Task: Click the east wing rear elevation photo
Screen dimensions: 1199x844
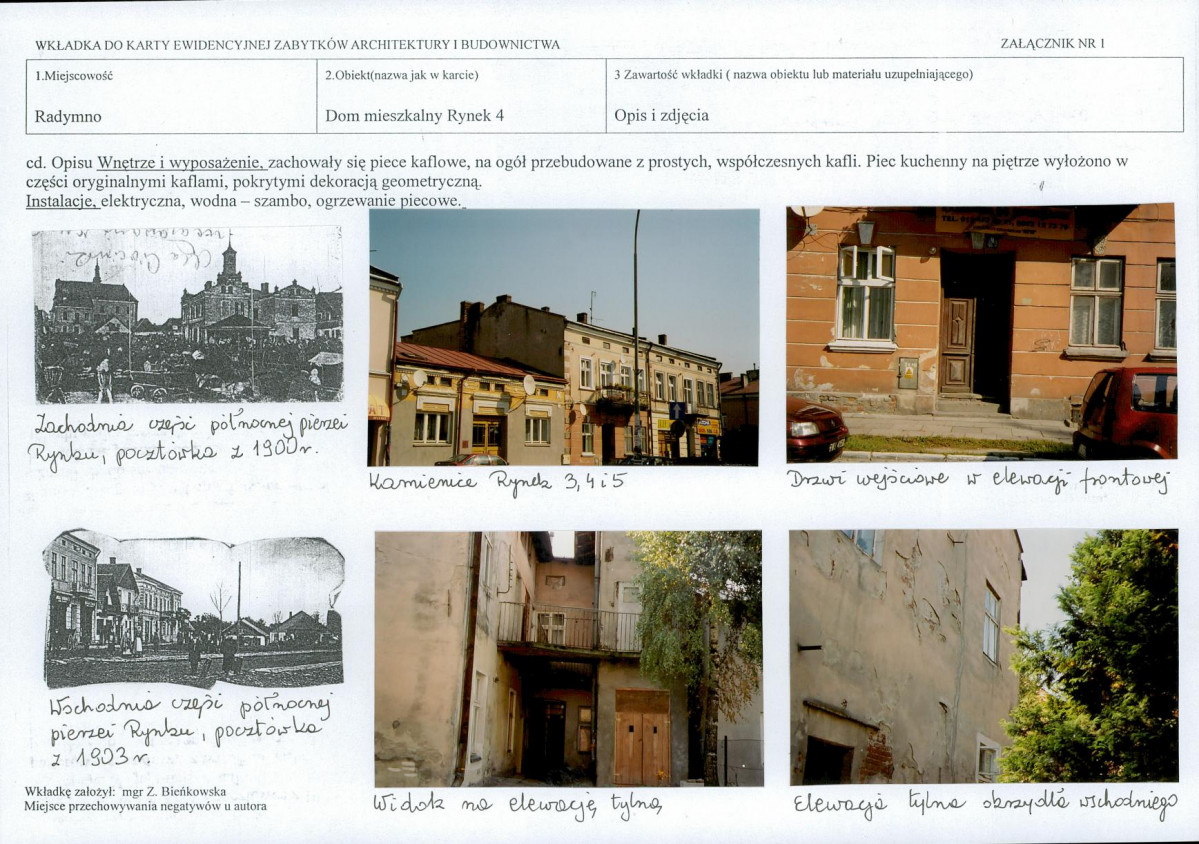Action: pyautogui.click(x=983, y=657)
